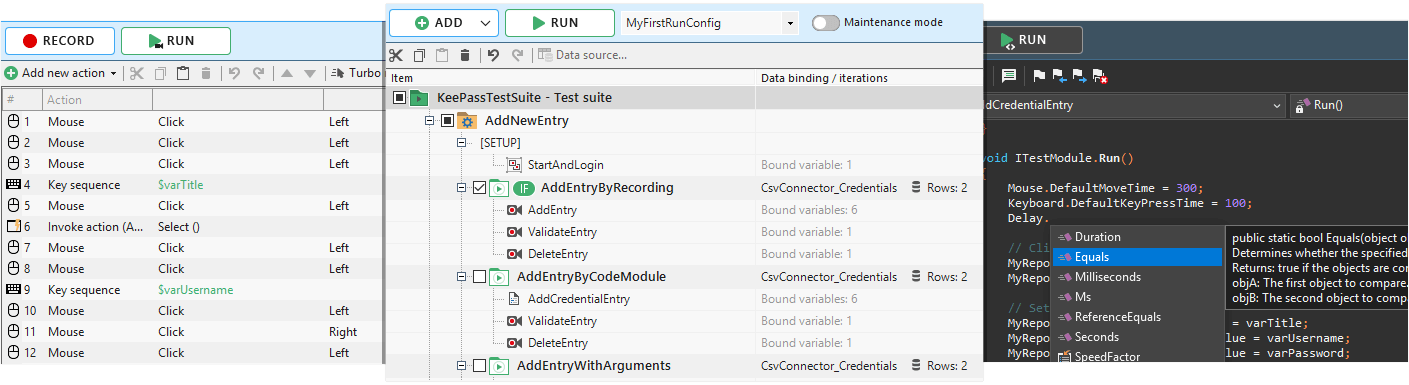Choose Equals from autocomplete list
The width and height of the screenshot is (1409, 385).
[x=1137, y=257]
